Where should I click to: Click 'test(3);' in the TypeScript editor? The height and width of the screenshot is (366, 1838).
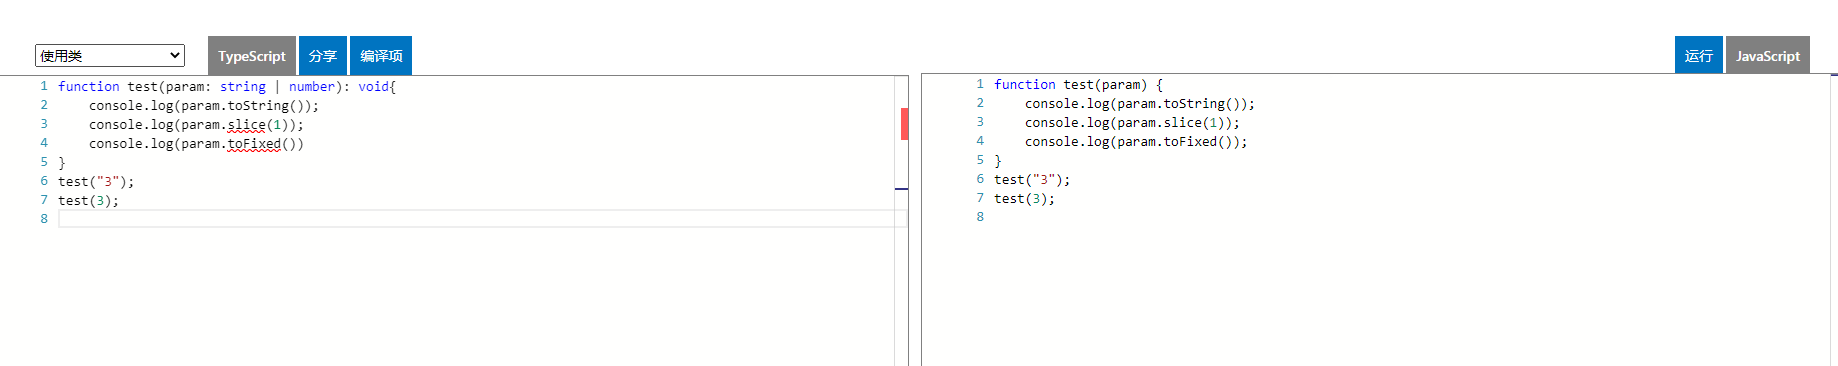click(88, 201)
